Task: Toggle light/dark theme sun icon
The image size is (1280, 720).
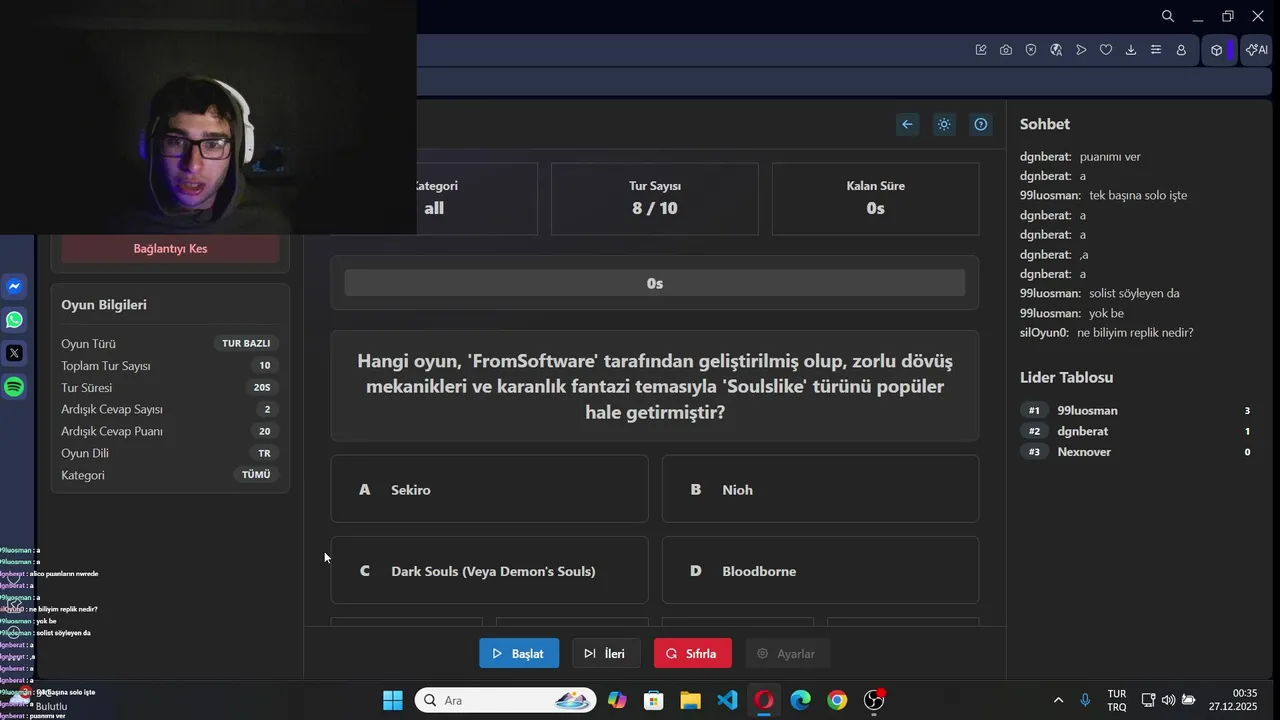Action: pos(944,124)
